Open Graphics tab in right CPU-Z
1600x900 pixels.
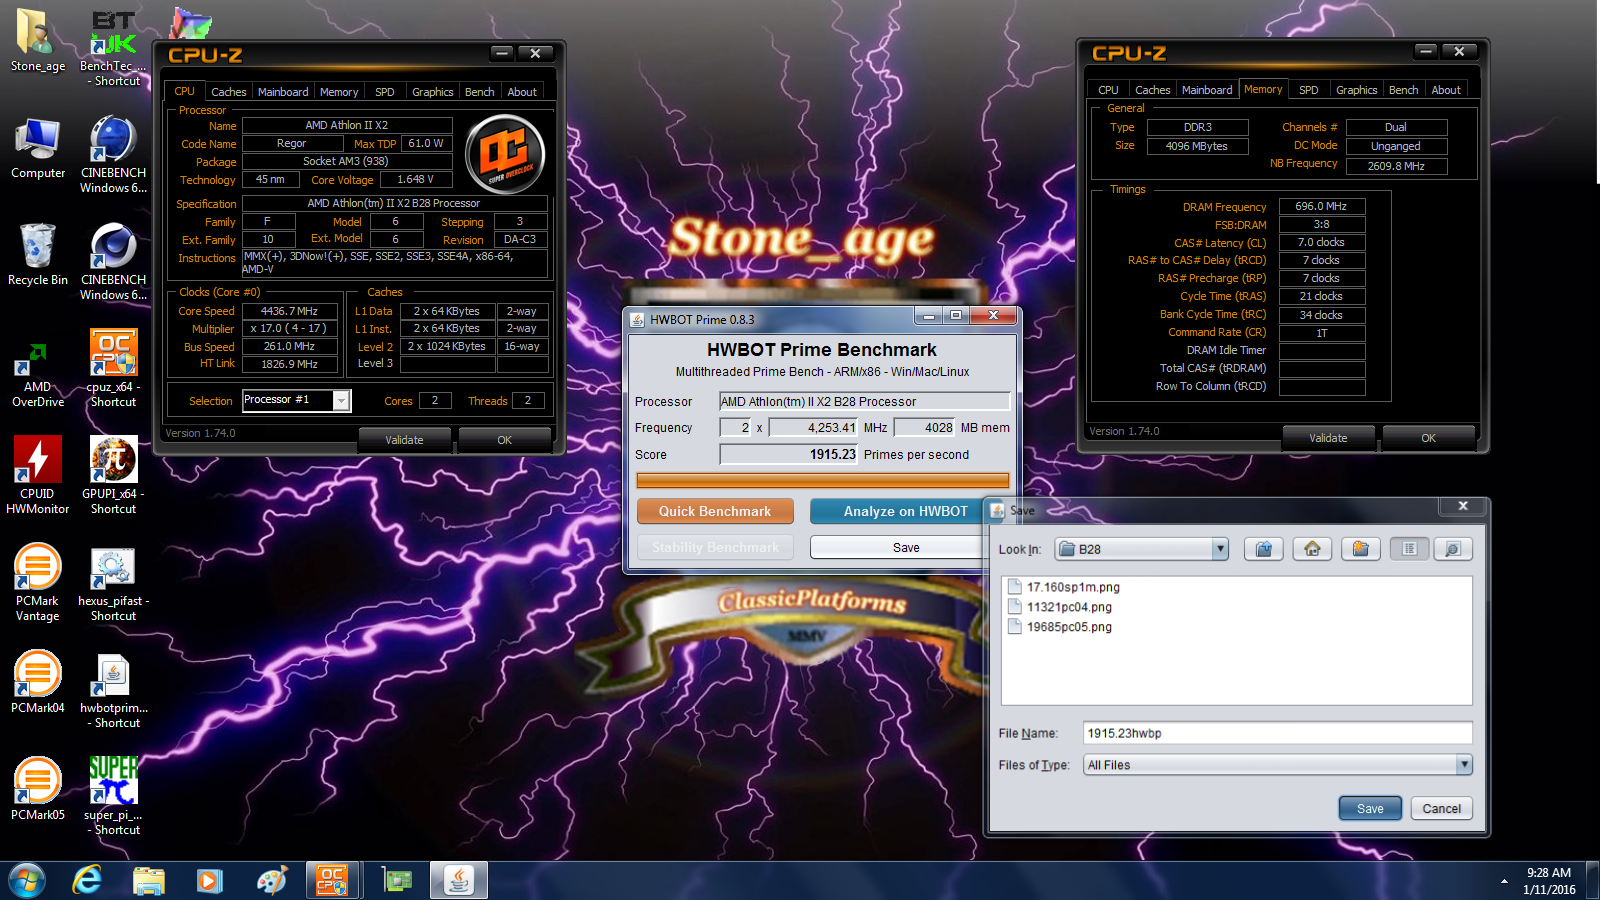1357,90
